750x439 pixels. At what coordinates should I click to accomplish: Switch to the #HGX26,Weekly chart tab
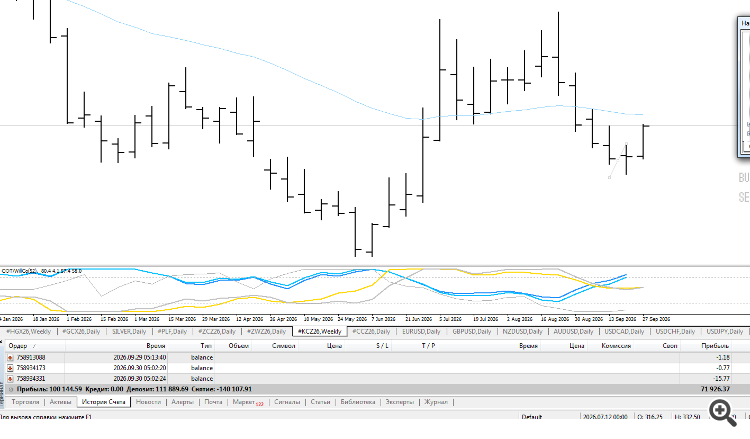pyautogui.click(x=28, y=331)
